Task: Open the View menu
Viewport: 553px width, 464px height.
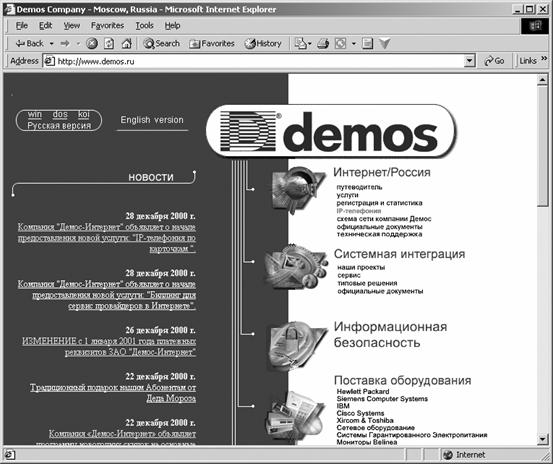Action: pyautogui.click(x=72, y=26)
